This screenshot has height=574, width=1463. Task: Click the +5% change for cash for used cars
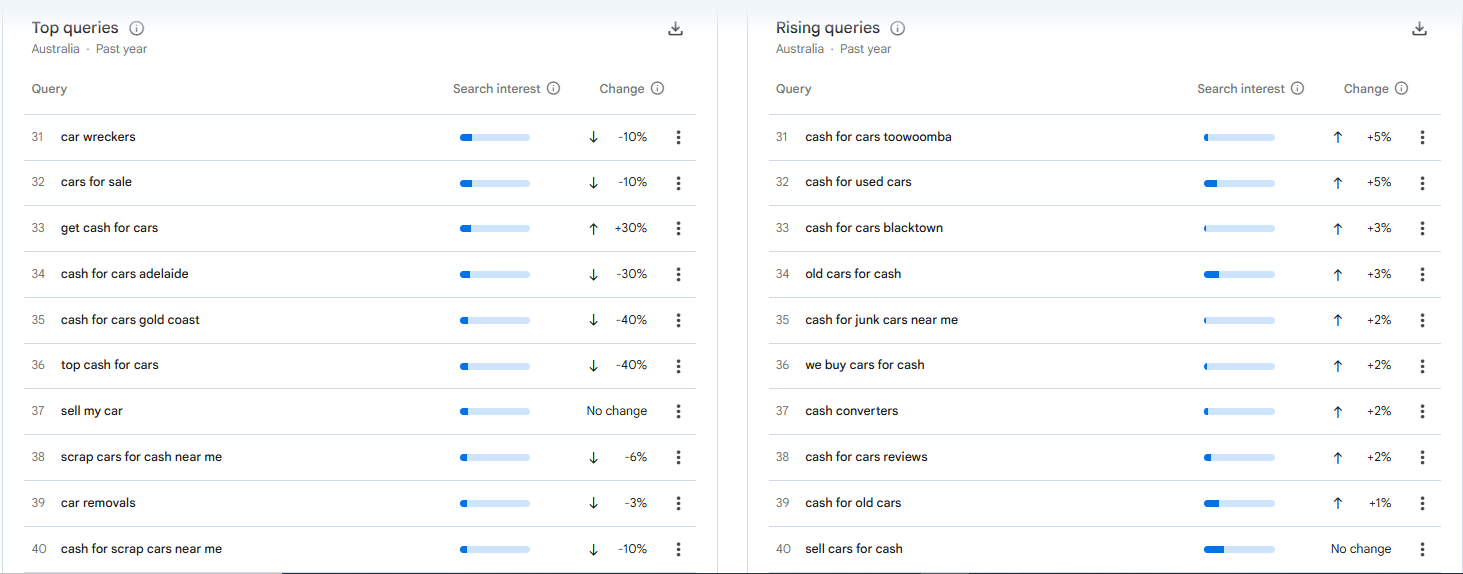1379,182
